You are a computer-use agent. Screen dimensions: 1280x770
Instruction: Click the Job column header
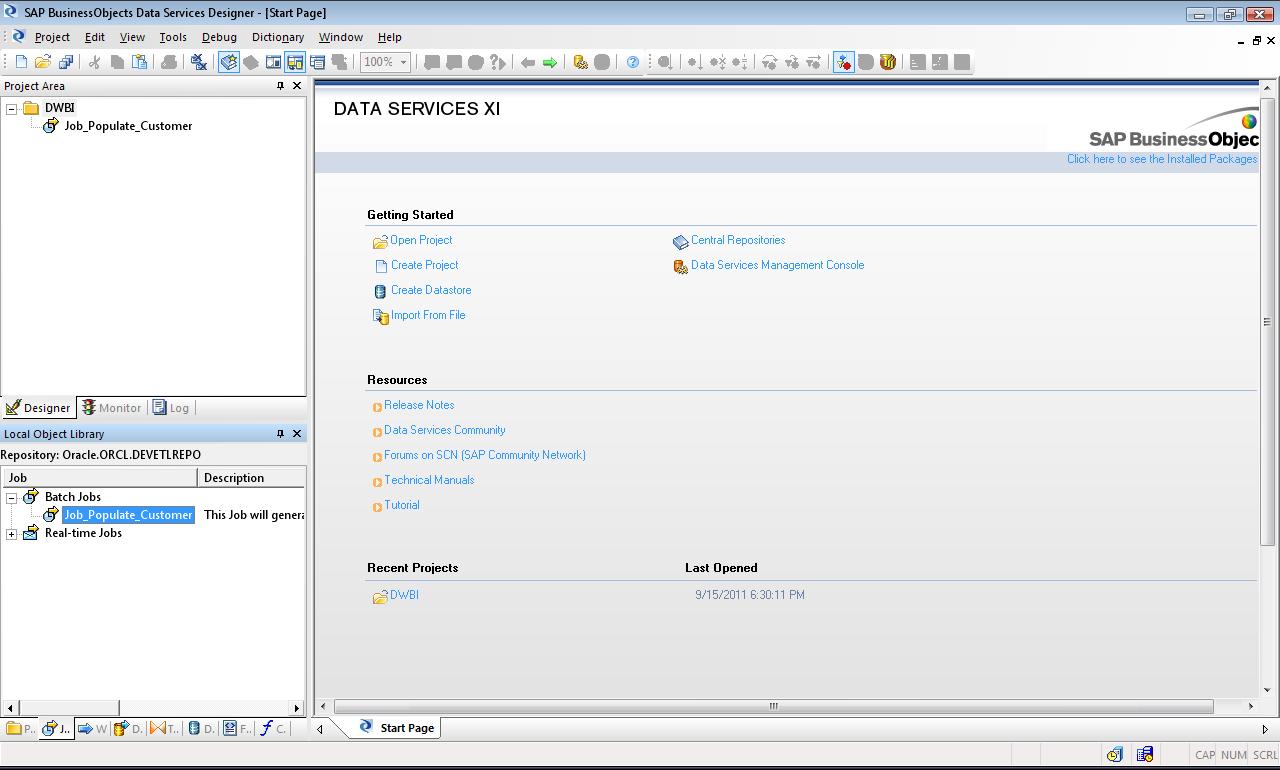pos(99,478)
